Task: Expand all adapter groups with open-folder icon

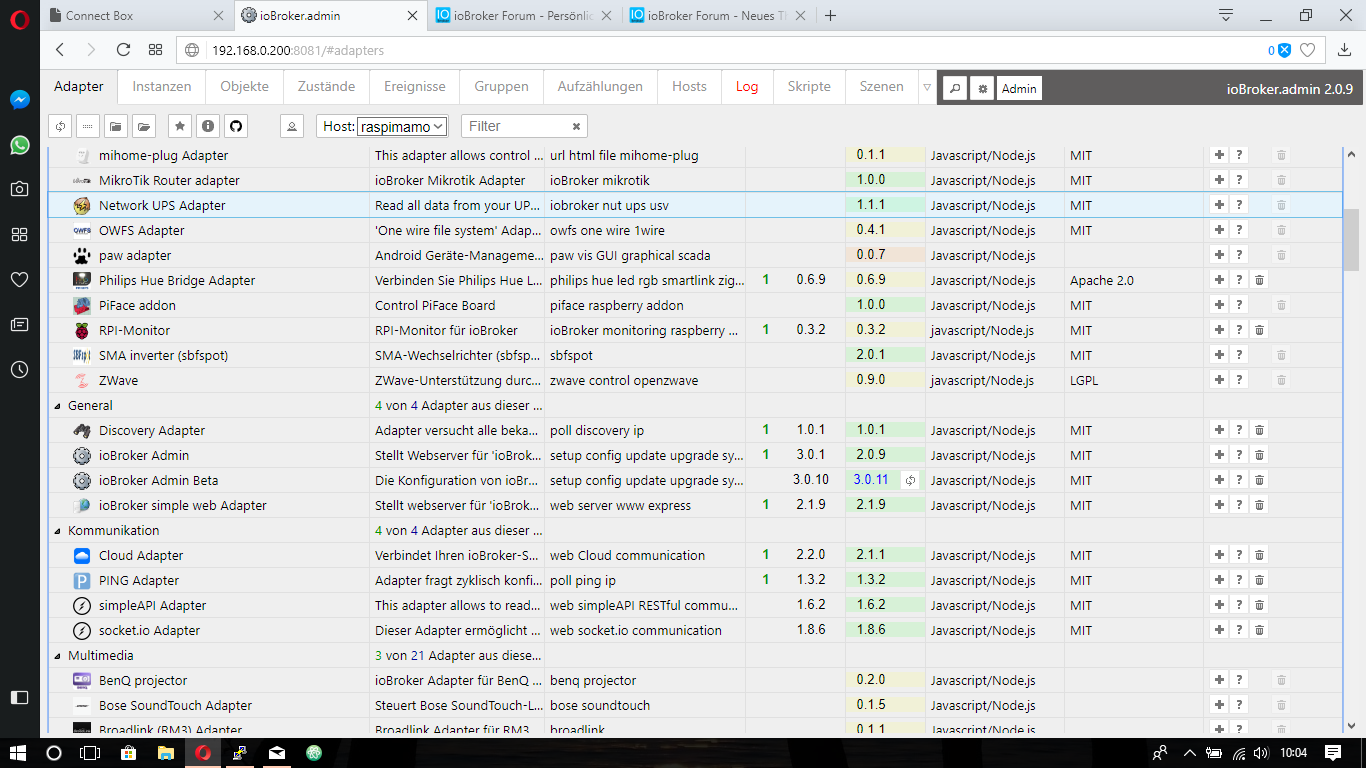Action: 145,126
